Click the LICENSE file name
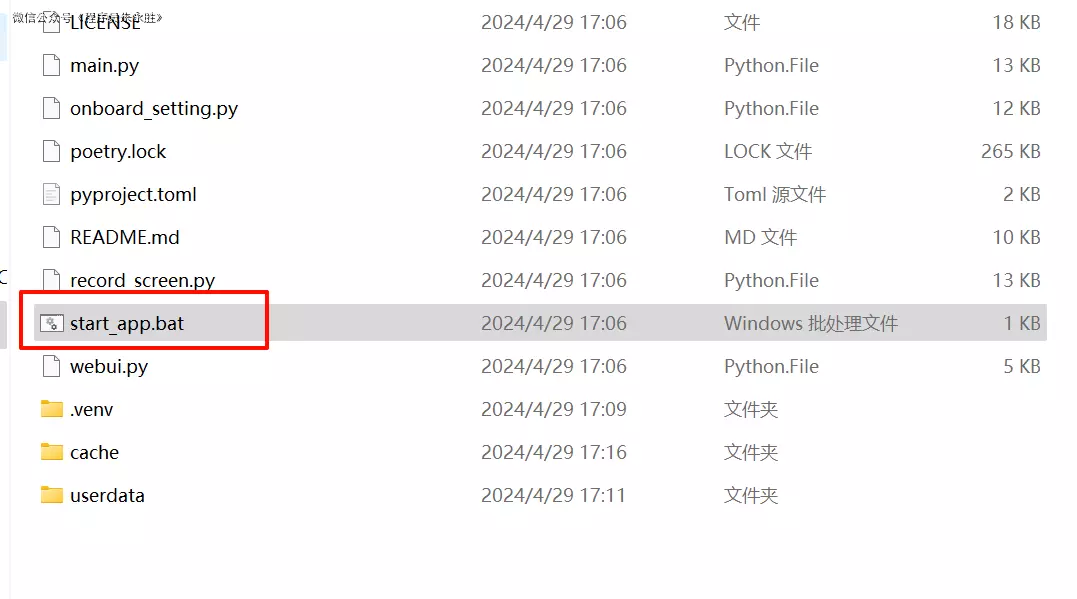Viewport: 1077px width, 599px height. click(105, 23)
